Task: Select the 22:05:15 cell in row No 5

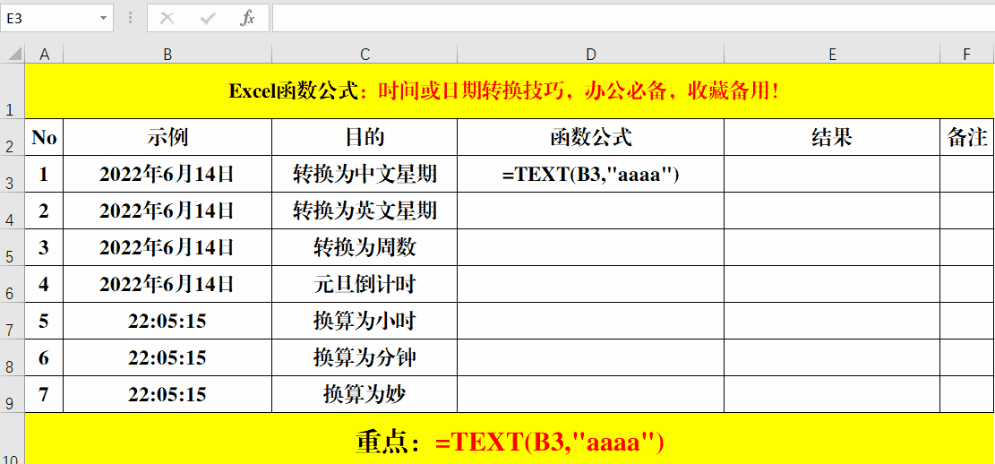Action: (168, 321)
